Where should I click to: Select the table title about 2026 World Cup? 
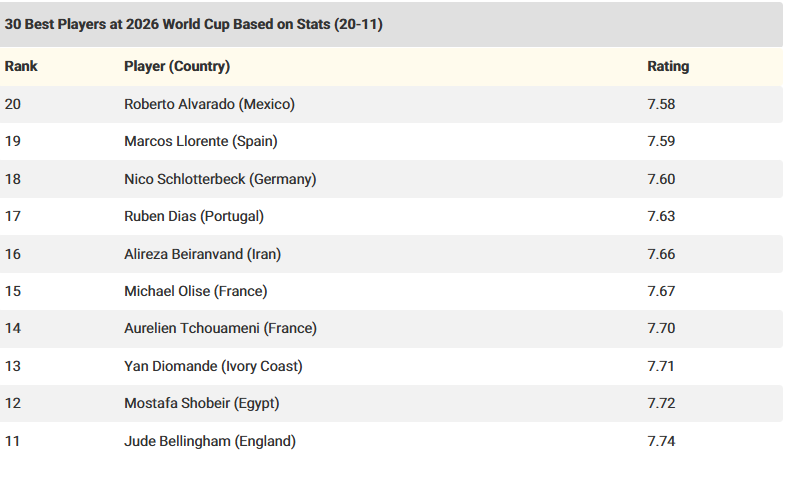[x=194, y=24]
